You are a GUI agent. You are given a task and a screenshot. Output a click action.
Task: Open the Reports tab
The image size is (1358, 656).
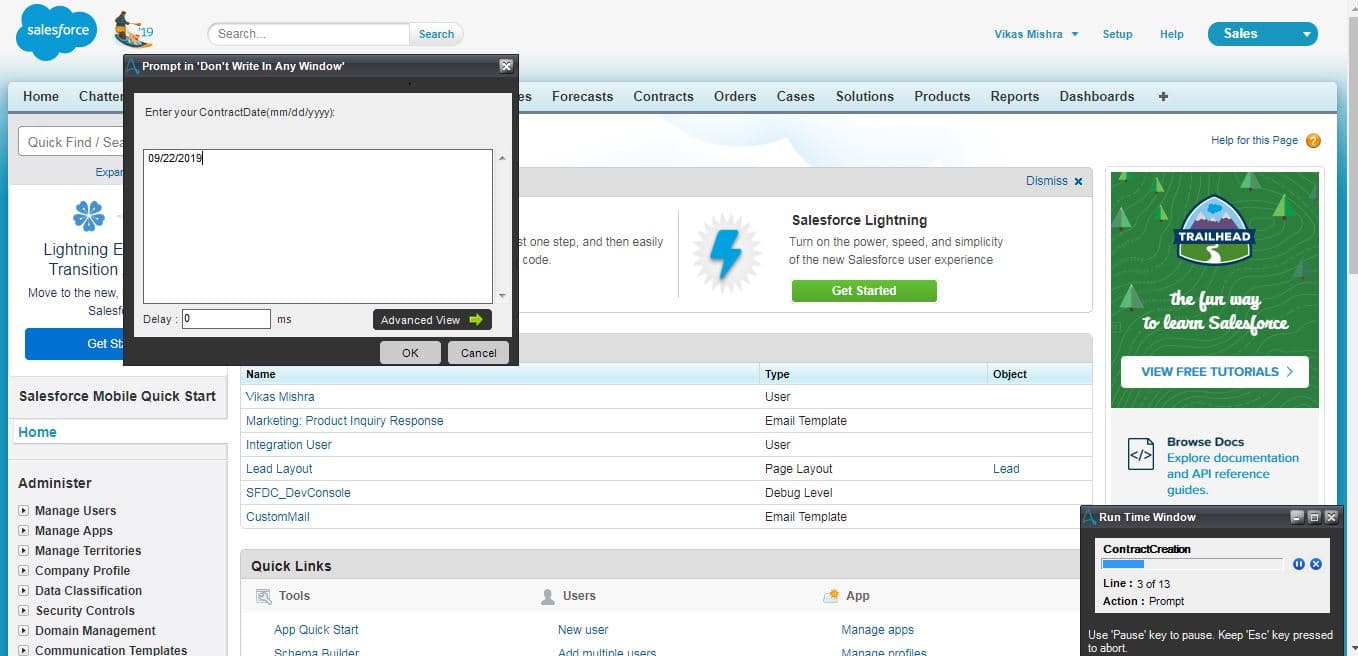click(x=1015, y=97)
